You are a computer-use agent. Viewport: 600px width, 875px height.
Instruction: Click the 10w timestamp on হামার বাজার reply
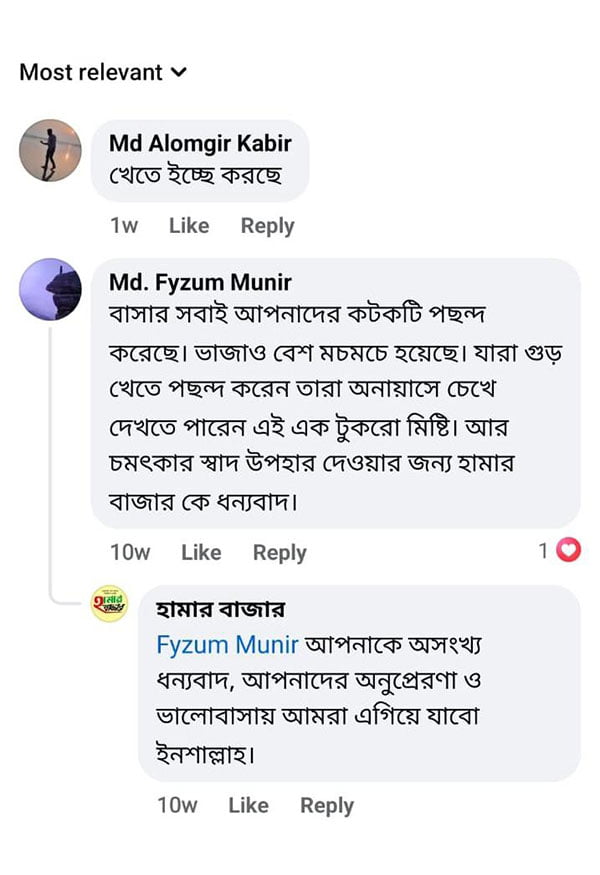(x=177, y=805)
